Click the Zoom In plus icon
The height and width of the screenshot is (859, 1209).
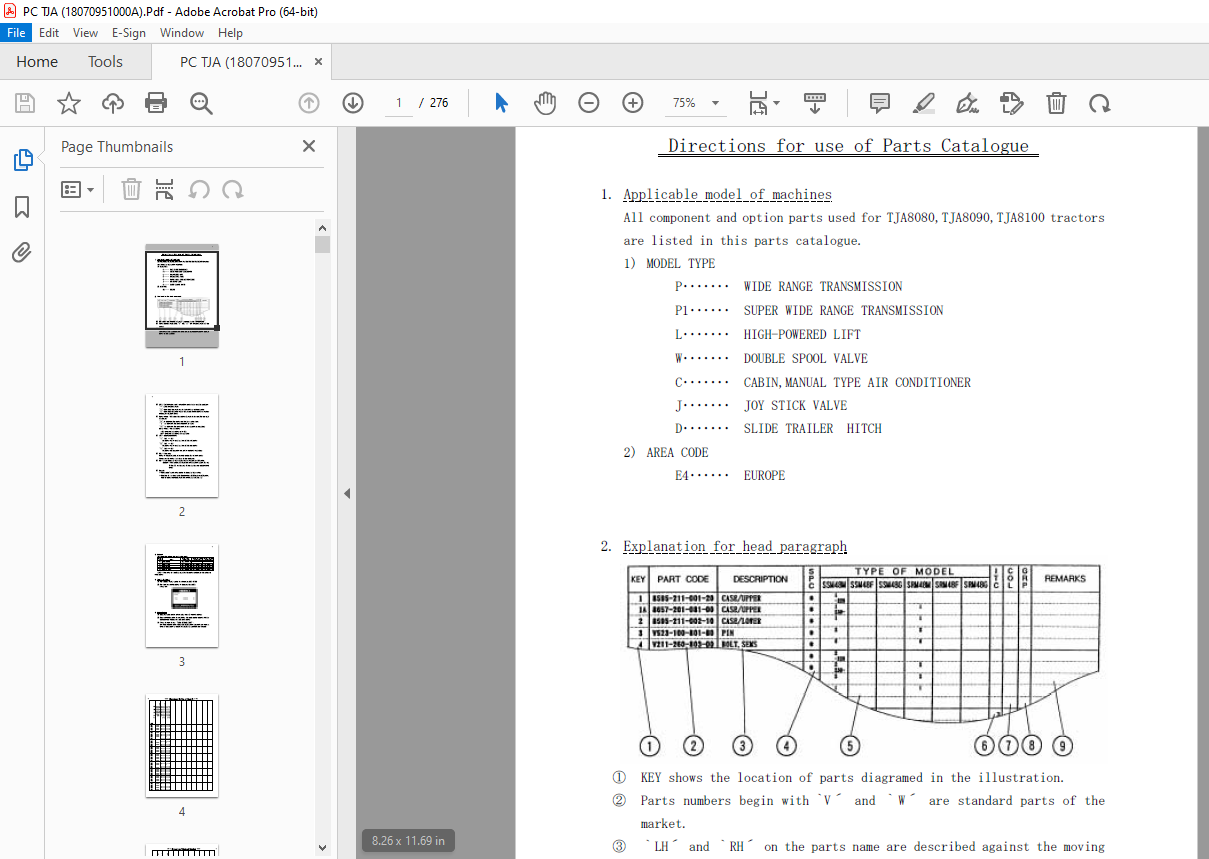click(633, 103)
